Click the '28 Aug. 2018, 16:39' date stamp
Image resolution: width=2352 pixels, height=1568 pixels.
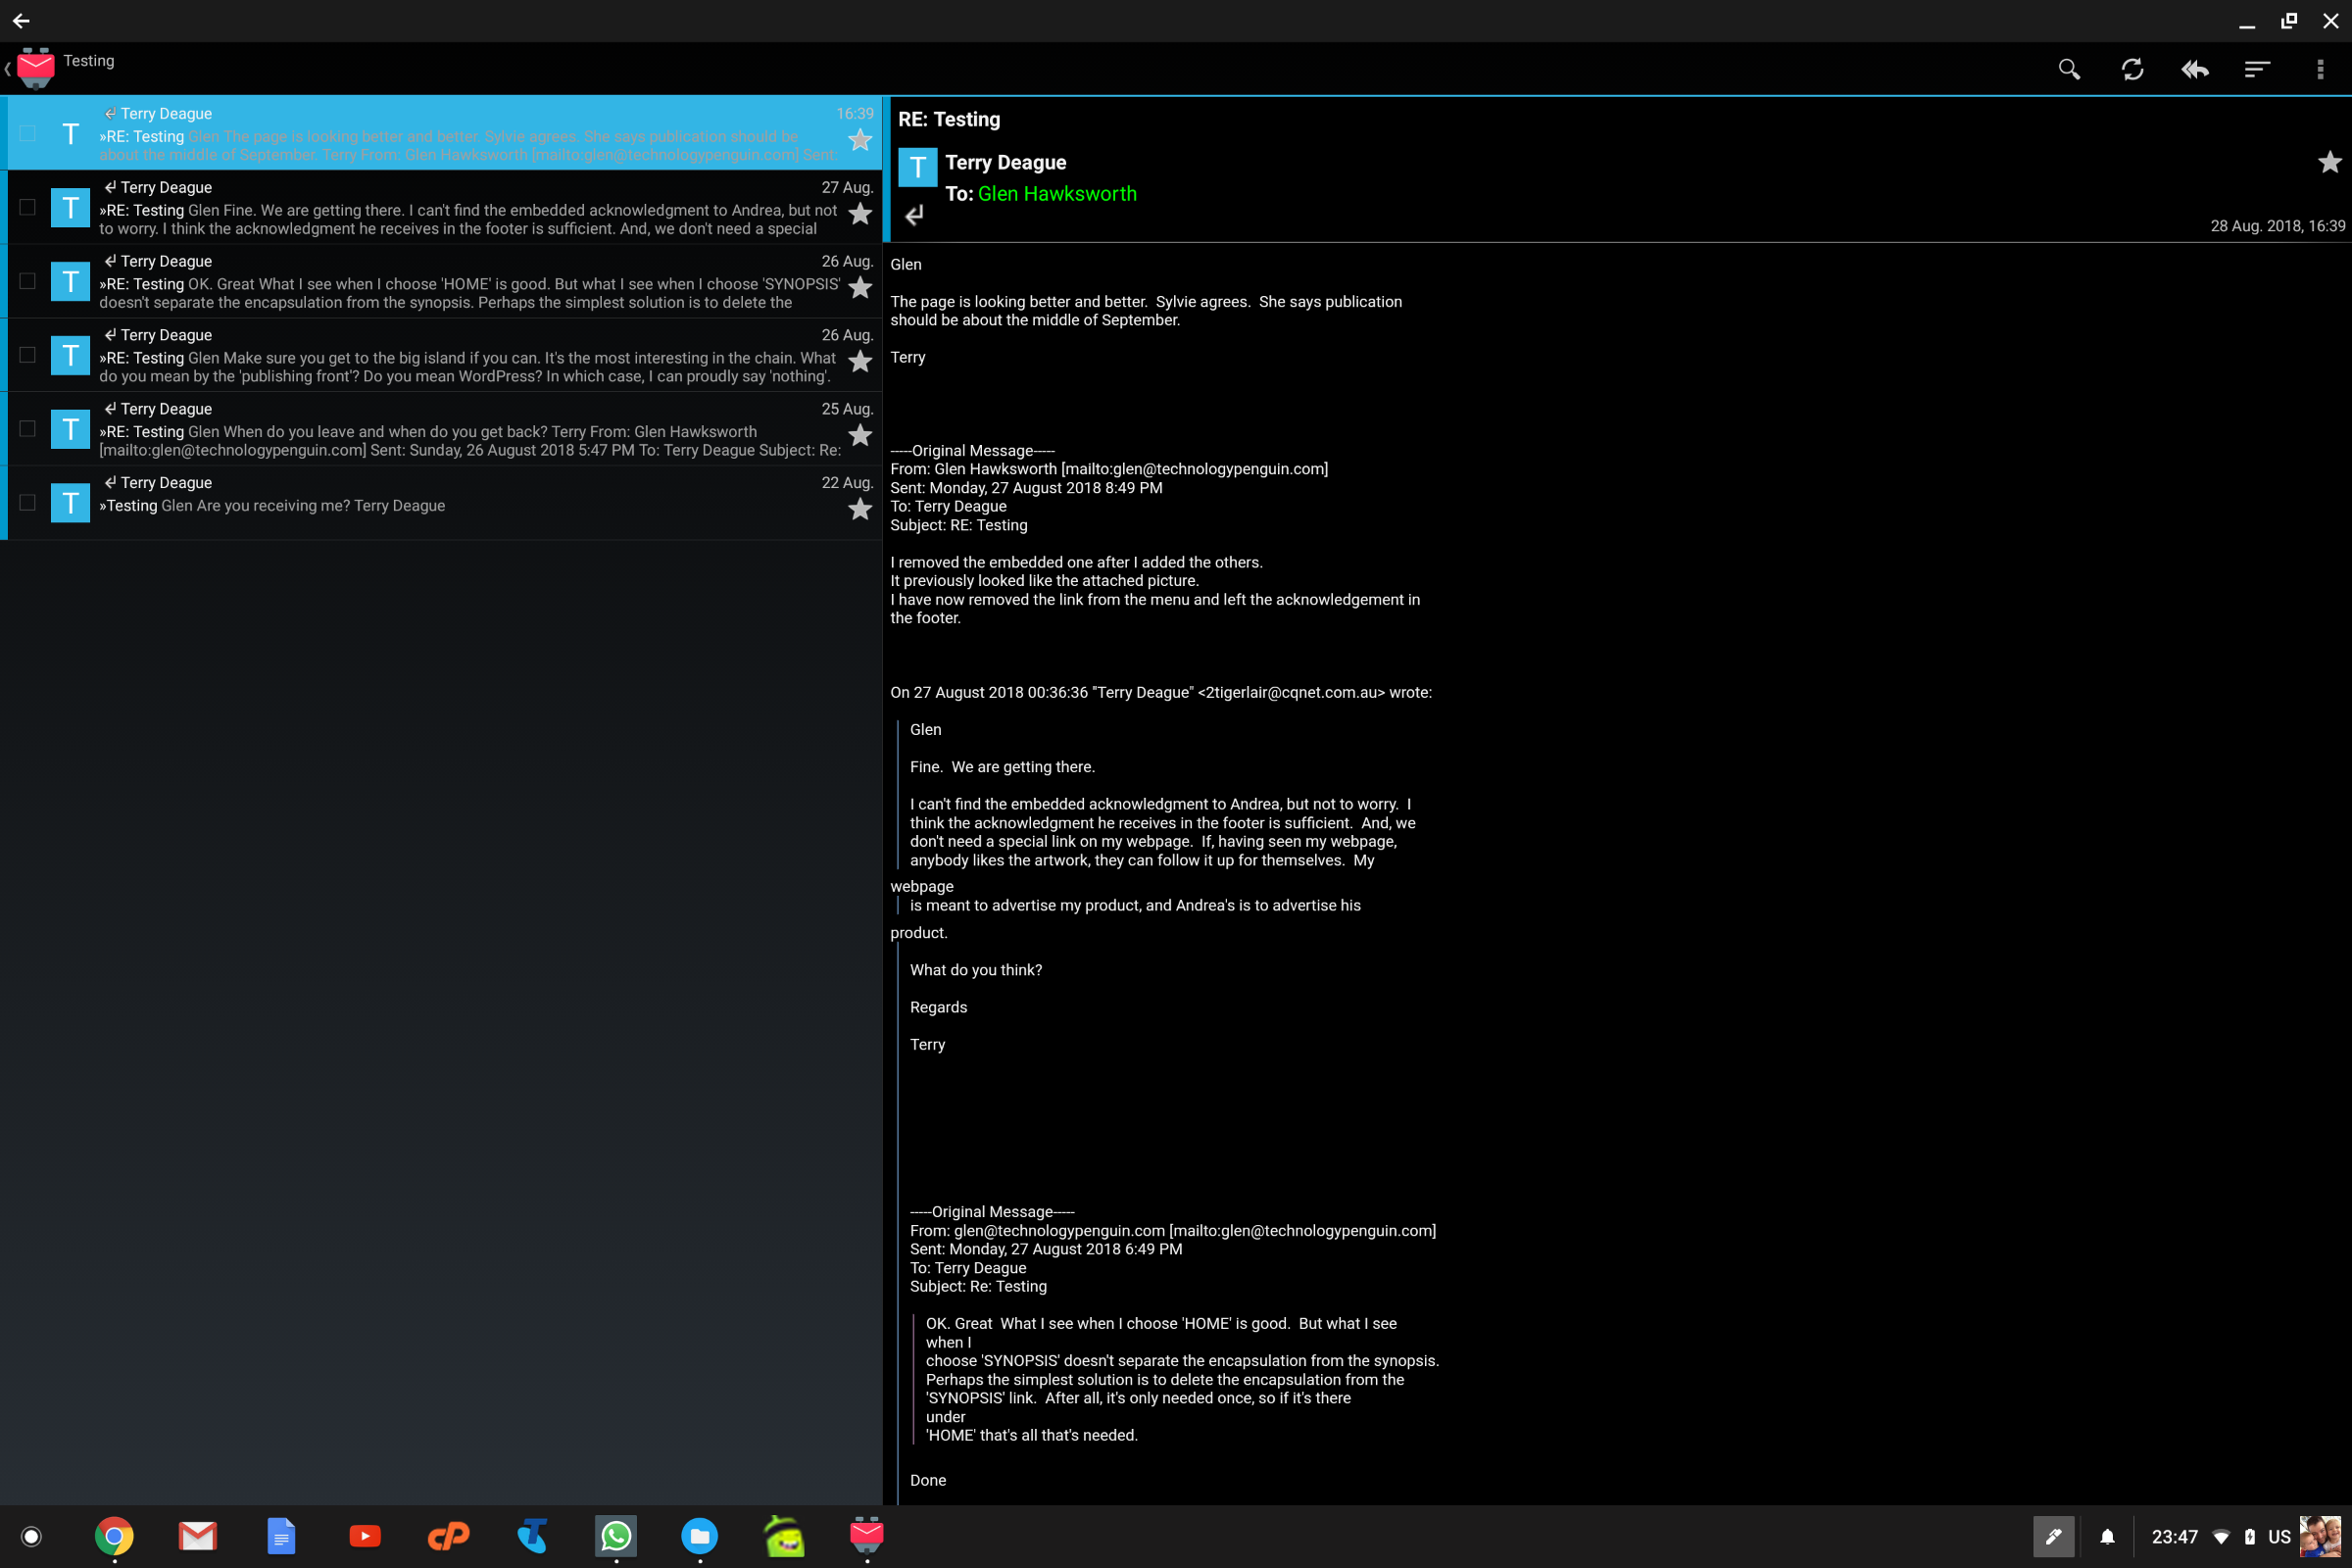2277,226
